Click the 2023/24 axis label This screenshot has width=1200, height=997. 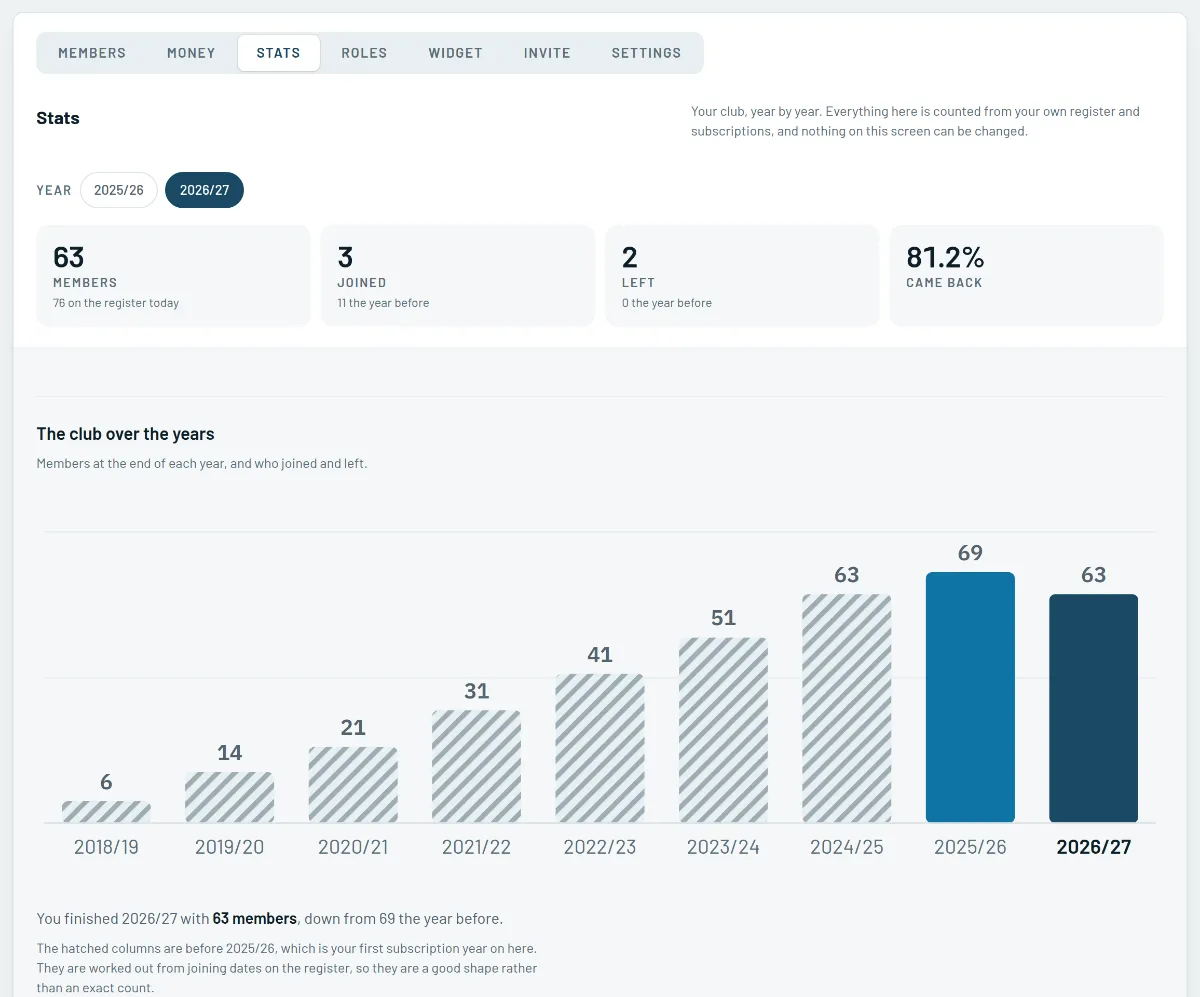[723, 847]
